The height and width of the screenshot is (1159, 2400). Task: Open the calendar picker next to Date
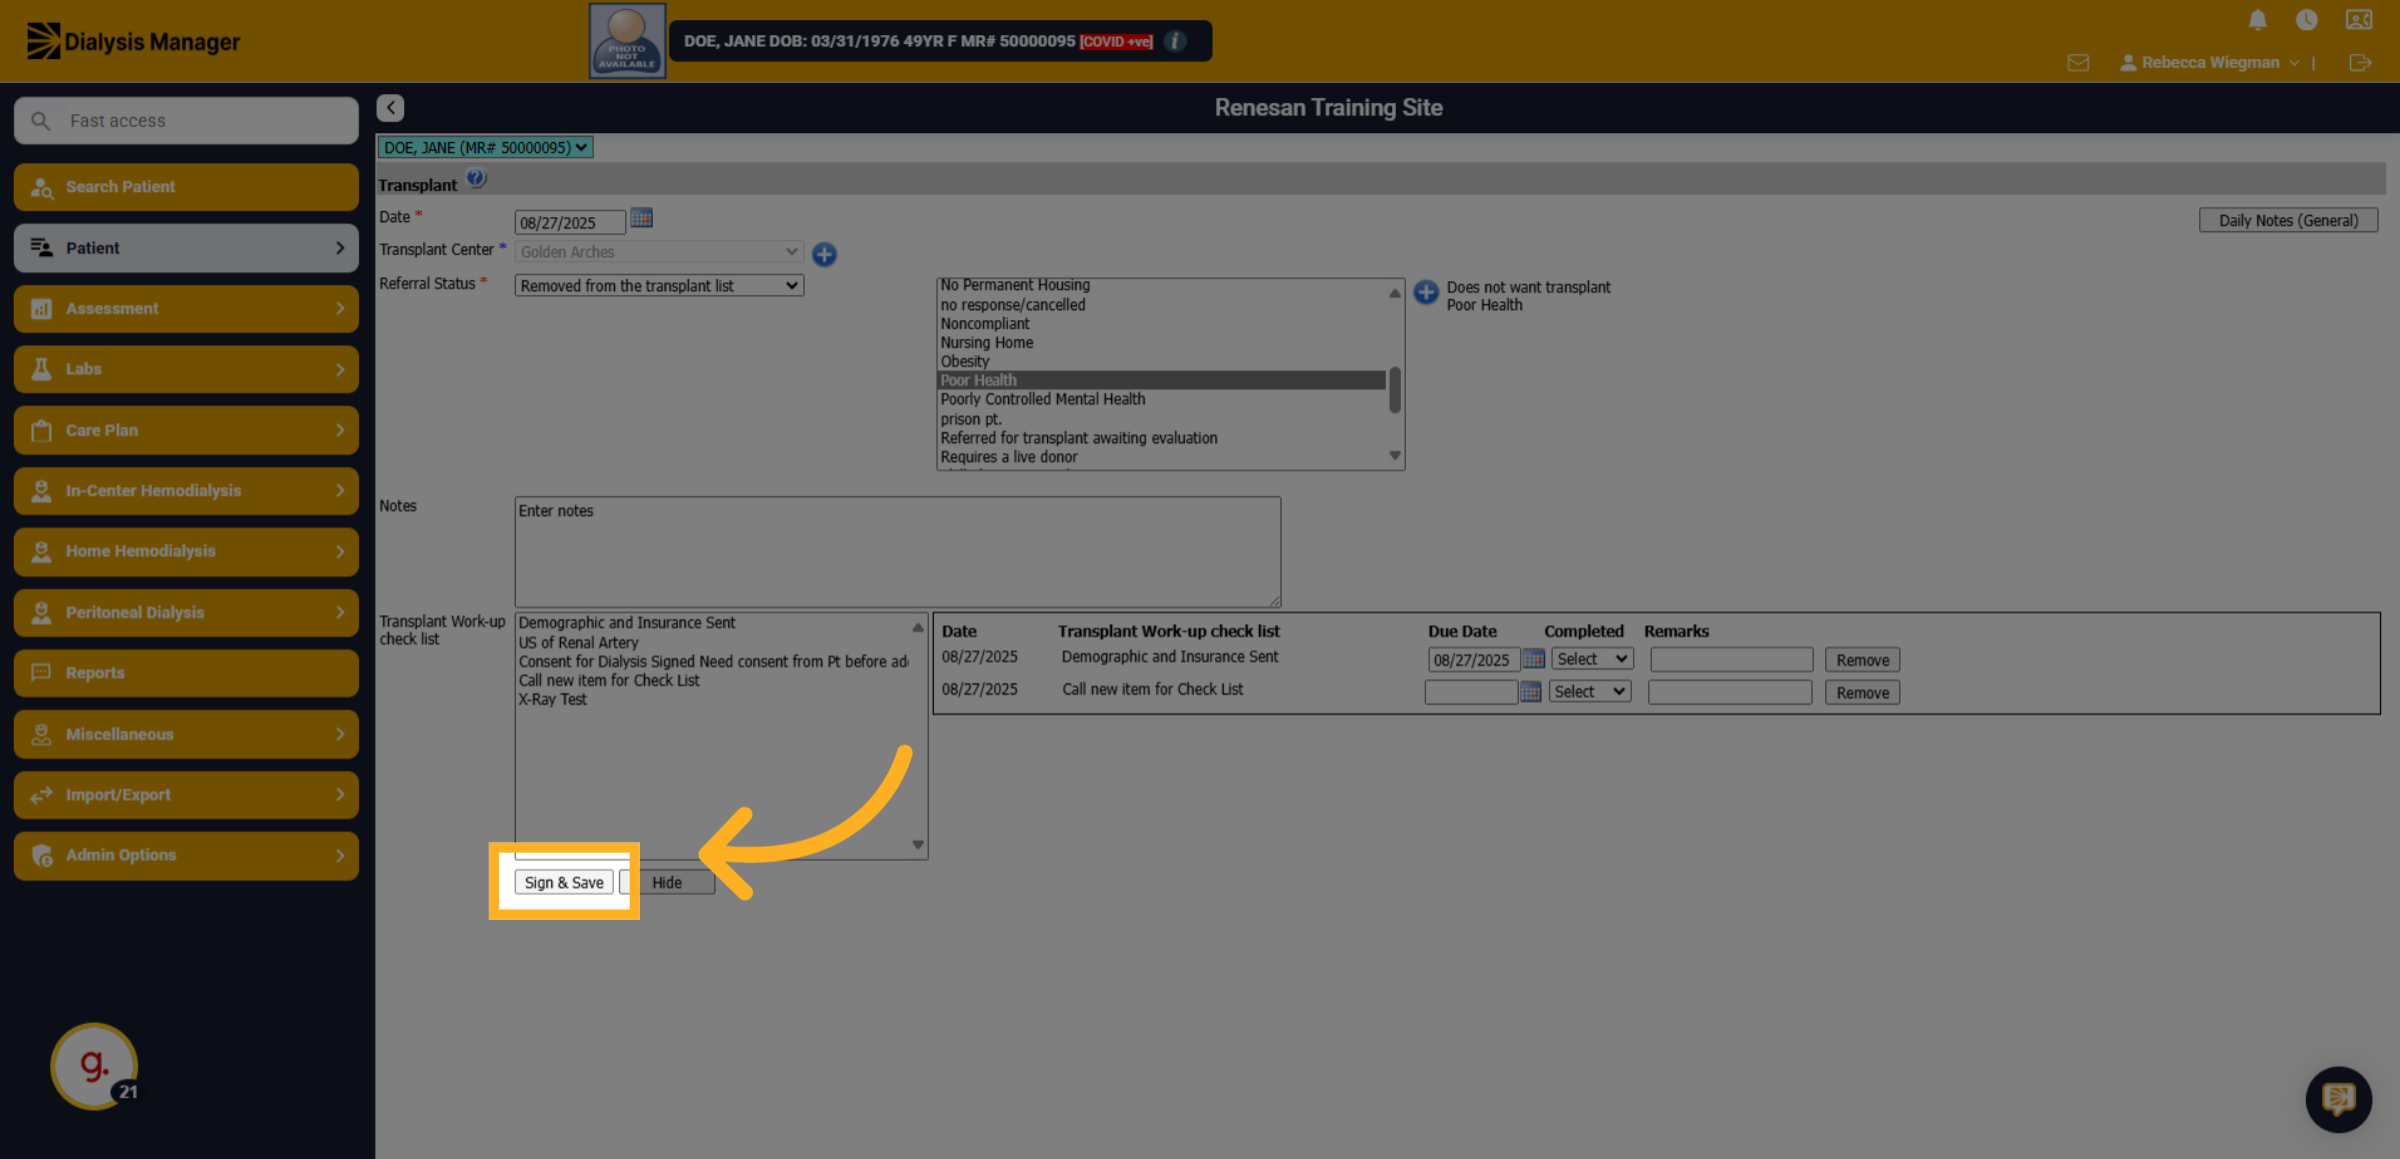point(641,218)
